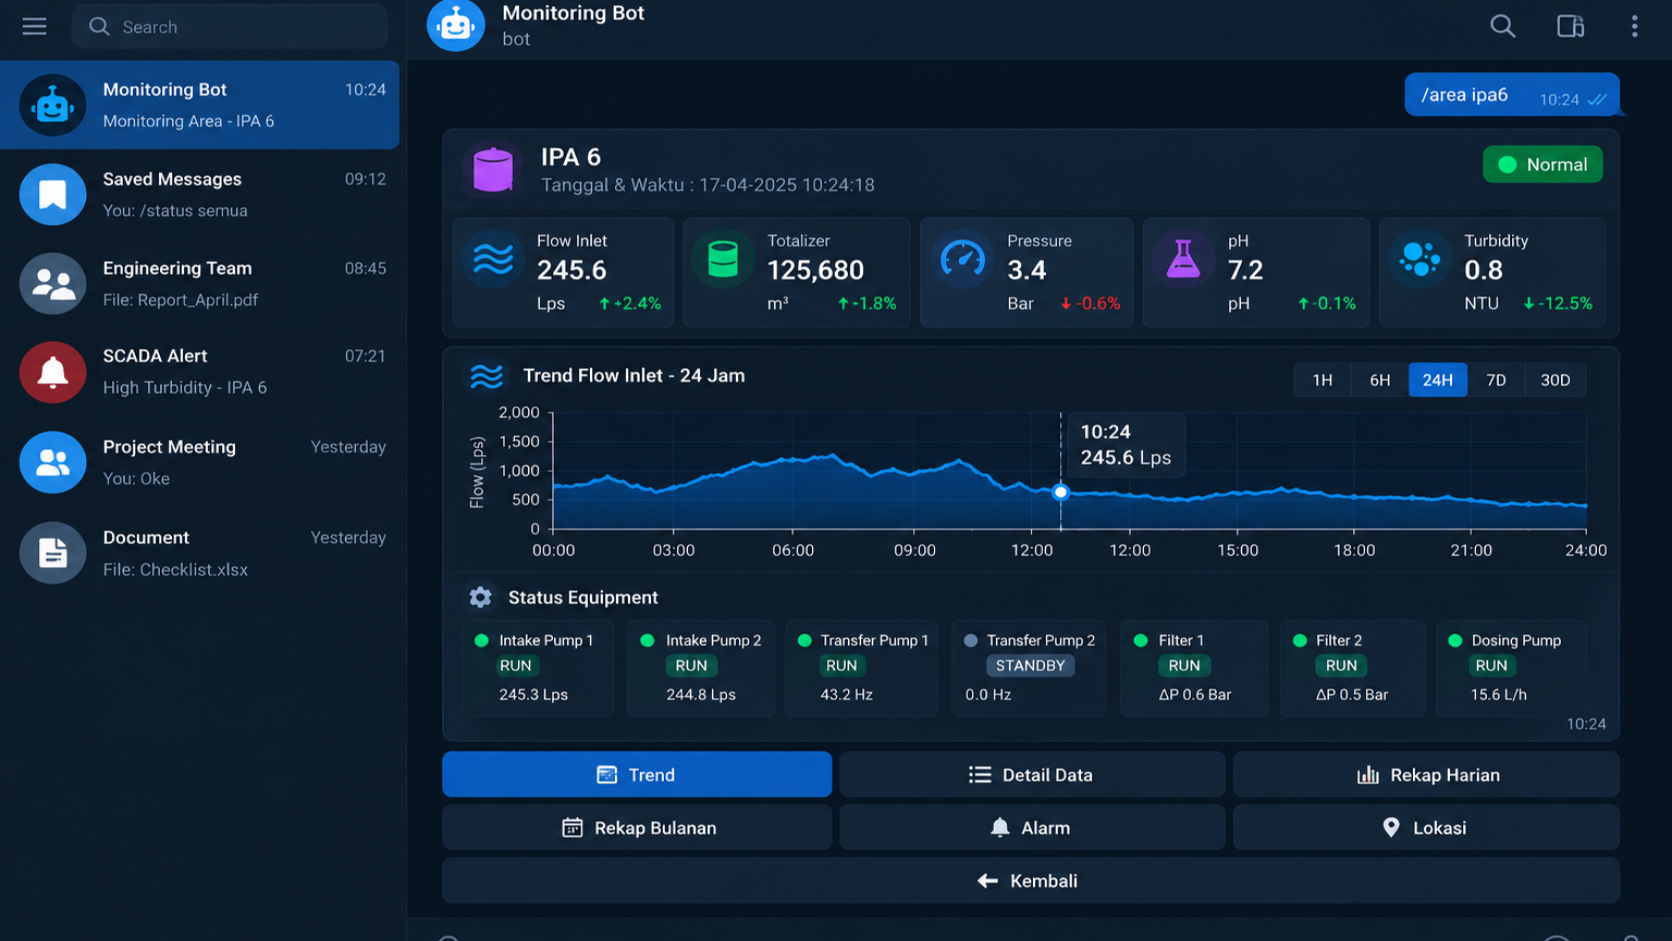Click the /area ipa6 sent message
The height and width of the screenshot is (941, 1672).
pos(1511,95)
